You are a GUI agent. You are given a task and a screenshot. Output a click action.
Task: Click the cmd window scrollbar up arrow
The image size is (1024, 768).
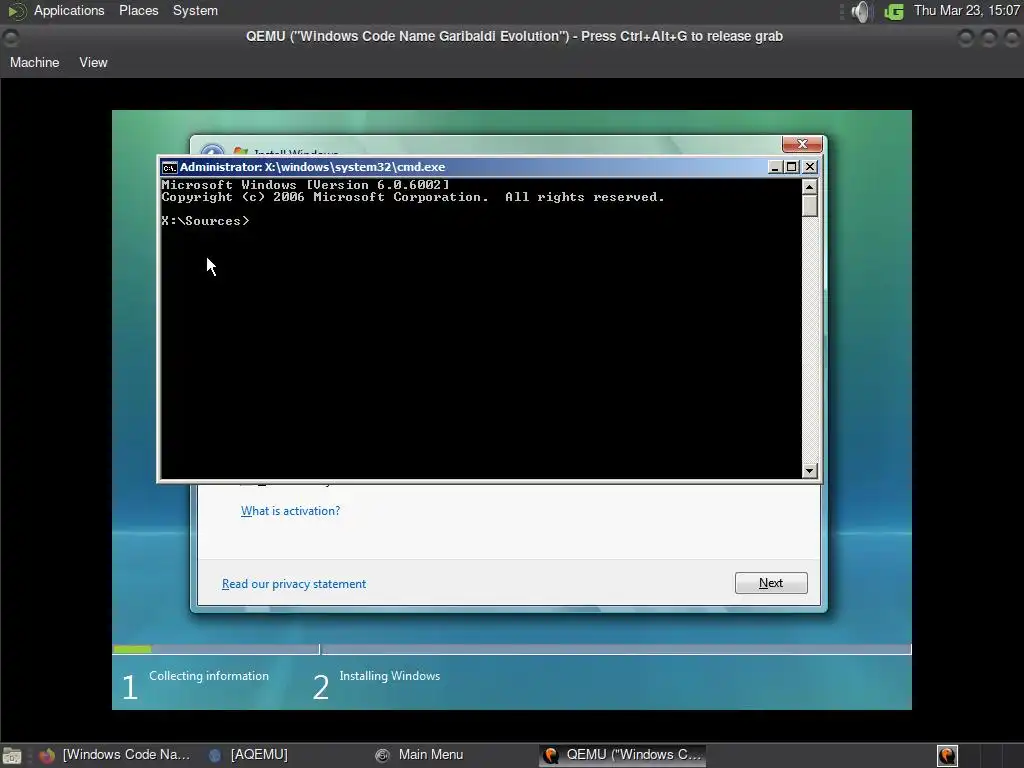[810, 187]
